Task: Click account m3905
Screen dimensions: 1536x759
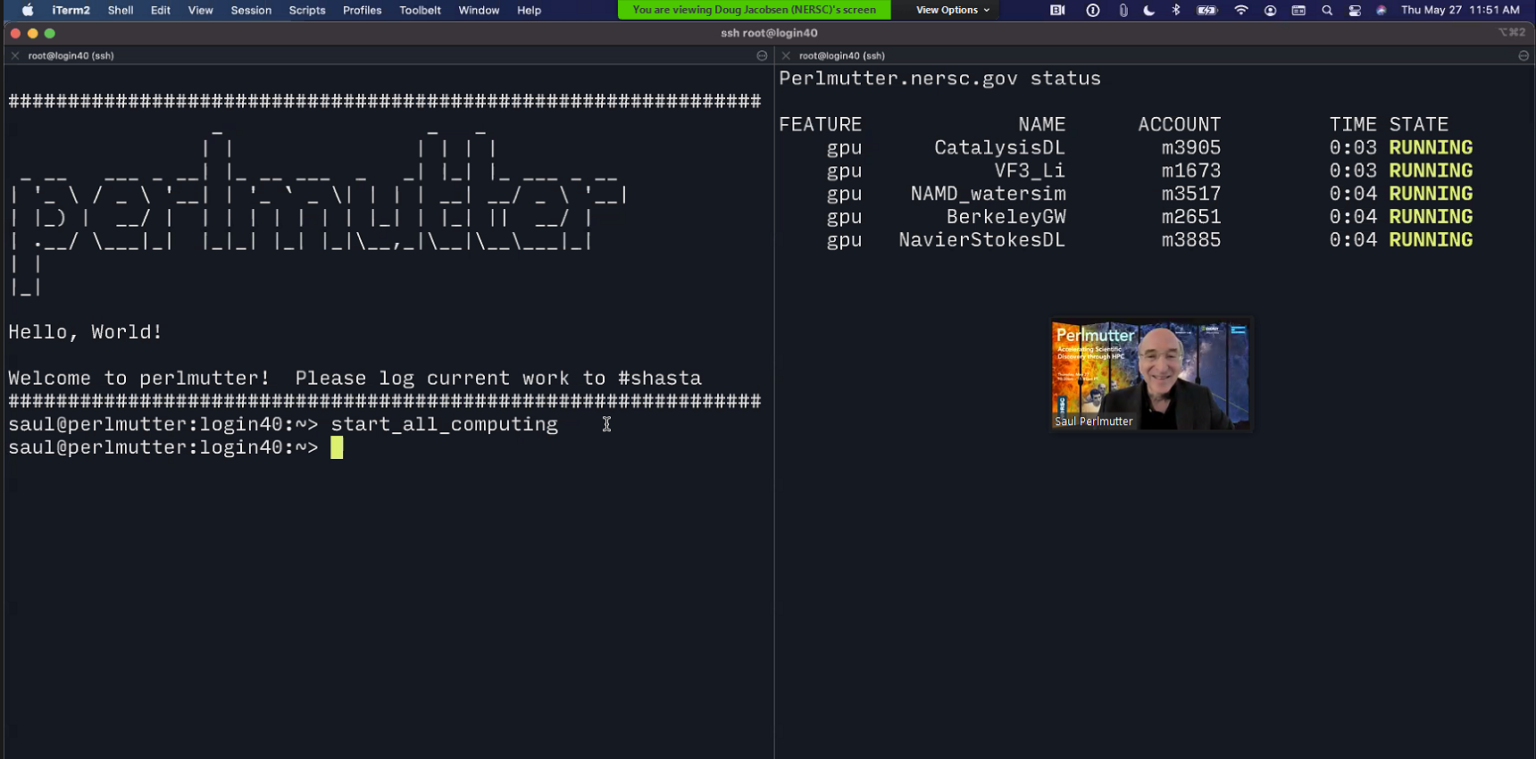Action: (1191, 148)
